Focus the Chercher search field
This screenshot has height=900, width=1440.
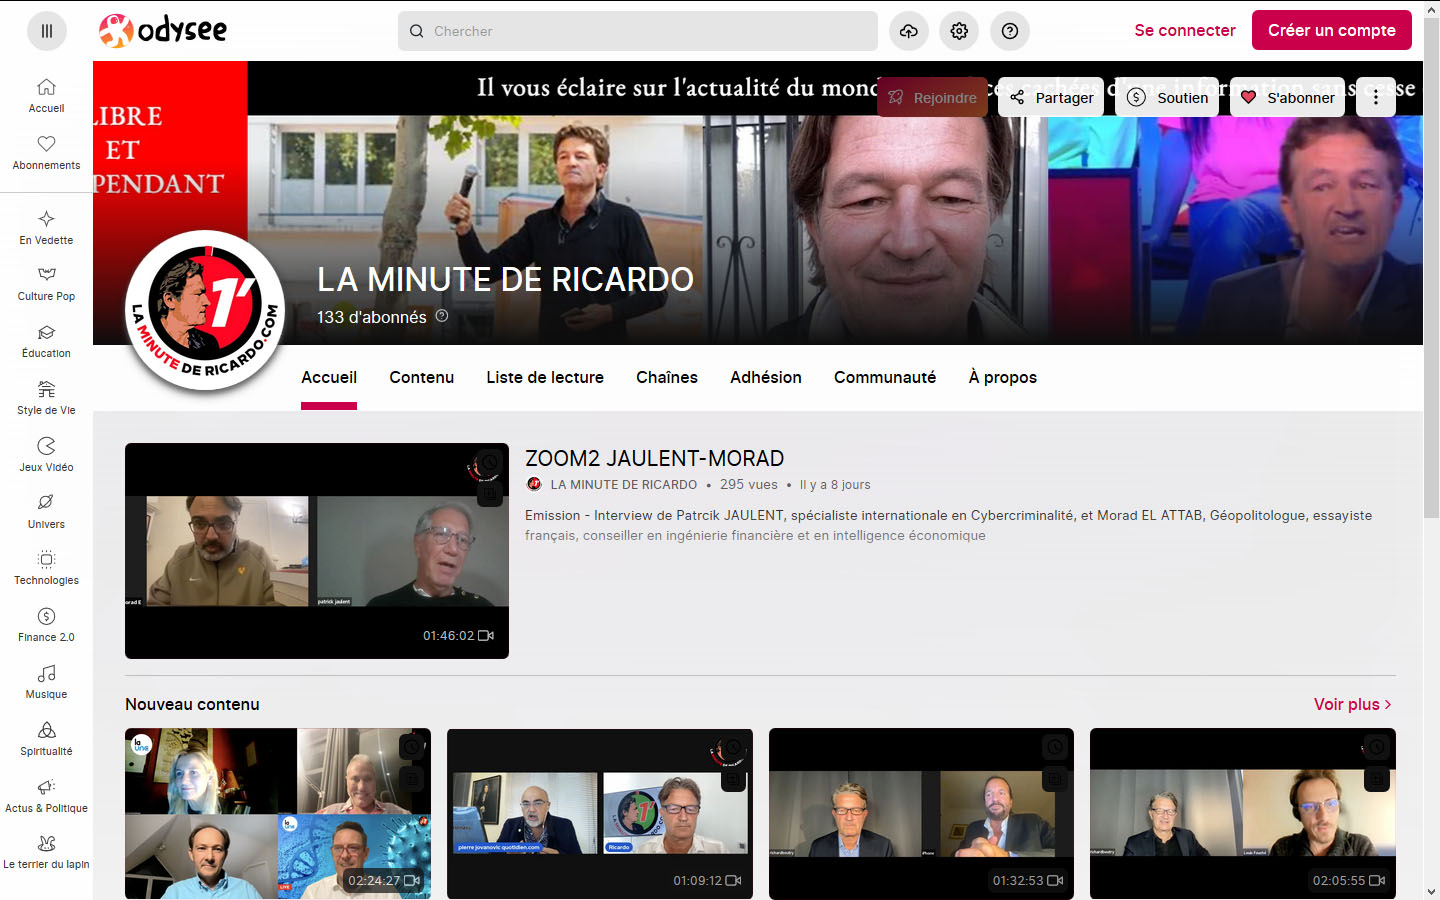(x=638, y=31)
